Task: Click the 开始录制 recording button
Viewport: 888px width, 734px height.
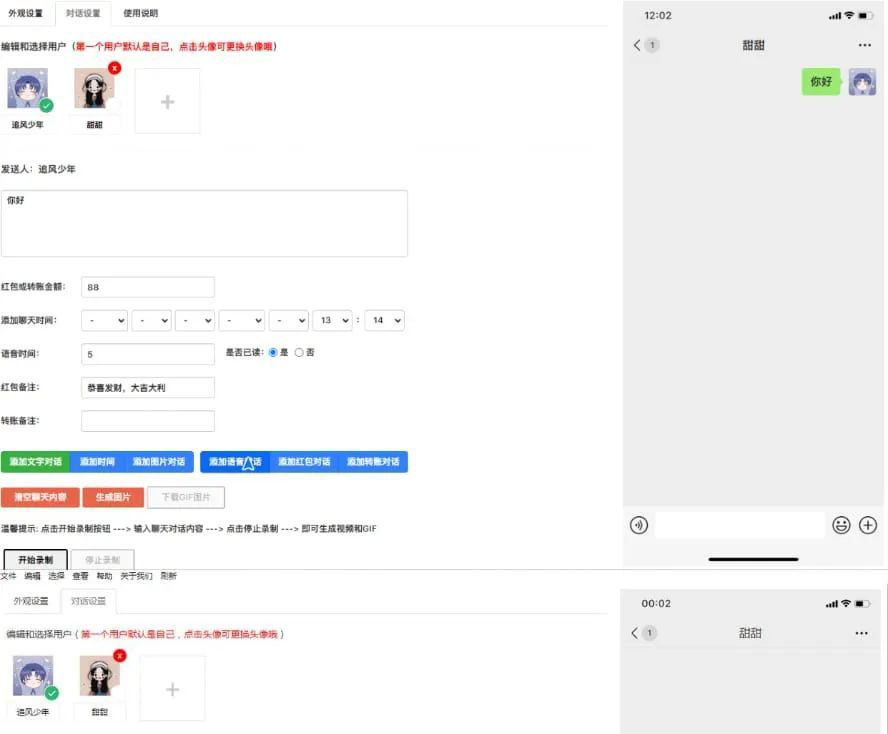Action: click(35, 560)
